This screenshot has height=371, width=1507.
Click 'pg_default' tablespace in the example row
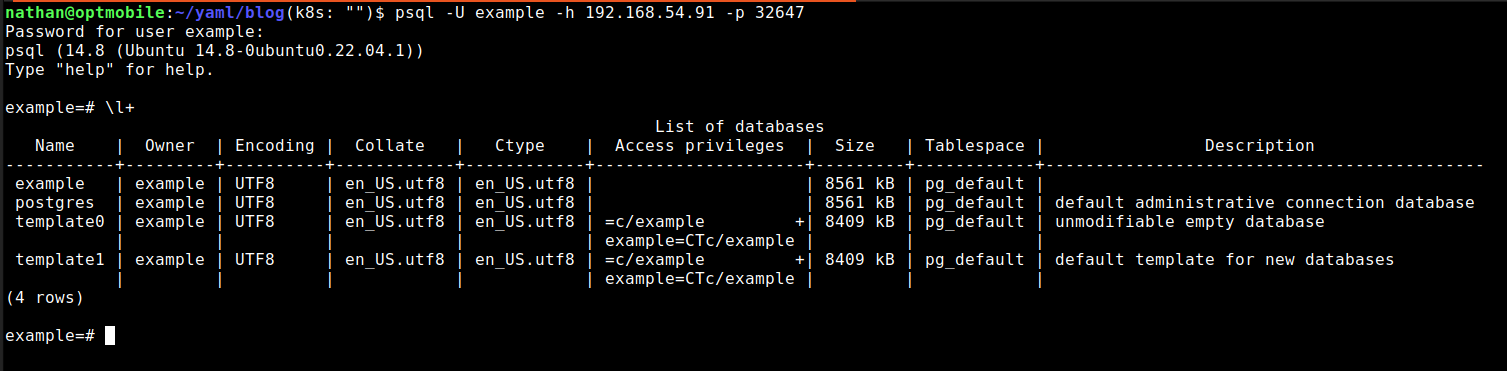point(975,184)
